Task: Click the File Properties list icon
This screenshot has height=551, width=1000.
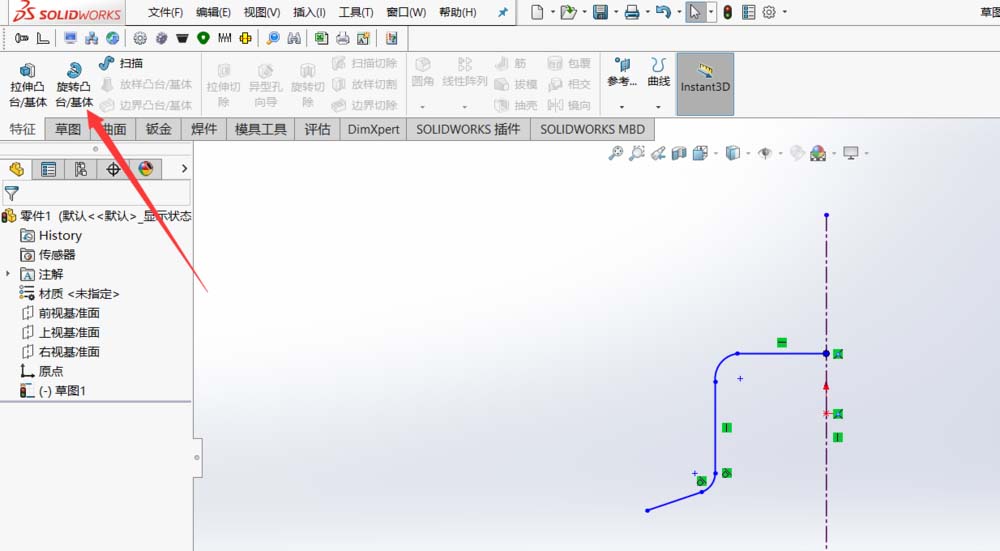Action: point(749,12)
